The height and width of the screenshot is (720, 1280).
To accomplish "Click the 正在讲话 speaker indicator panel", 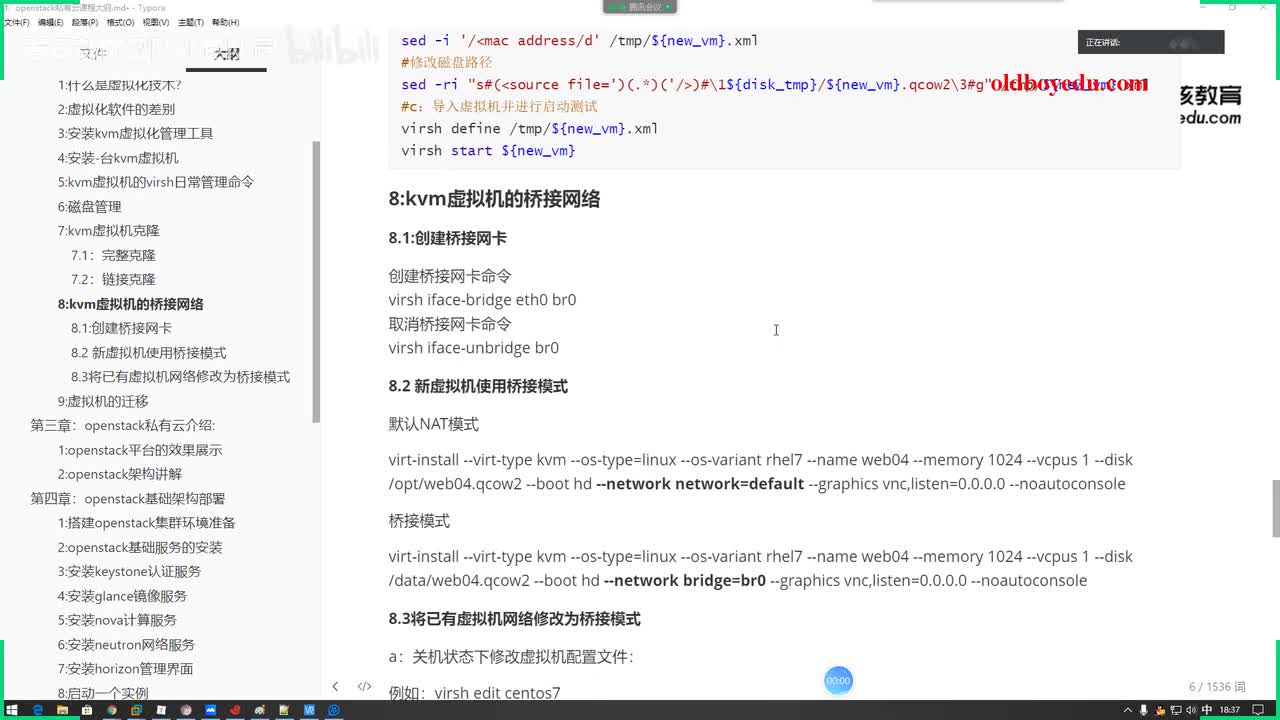I will (x=1151, y=42).
